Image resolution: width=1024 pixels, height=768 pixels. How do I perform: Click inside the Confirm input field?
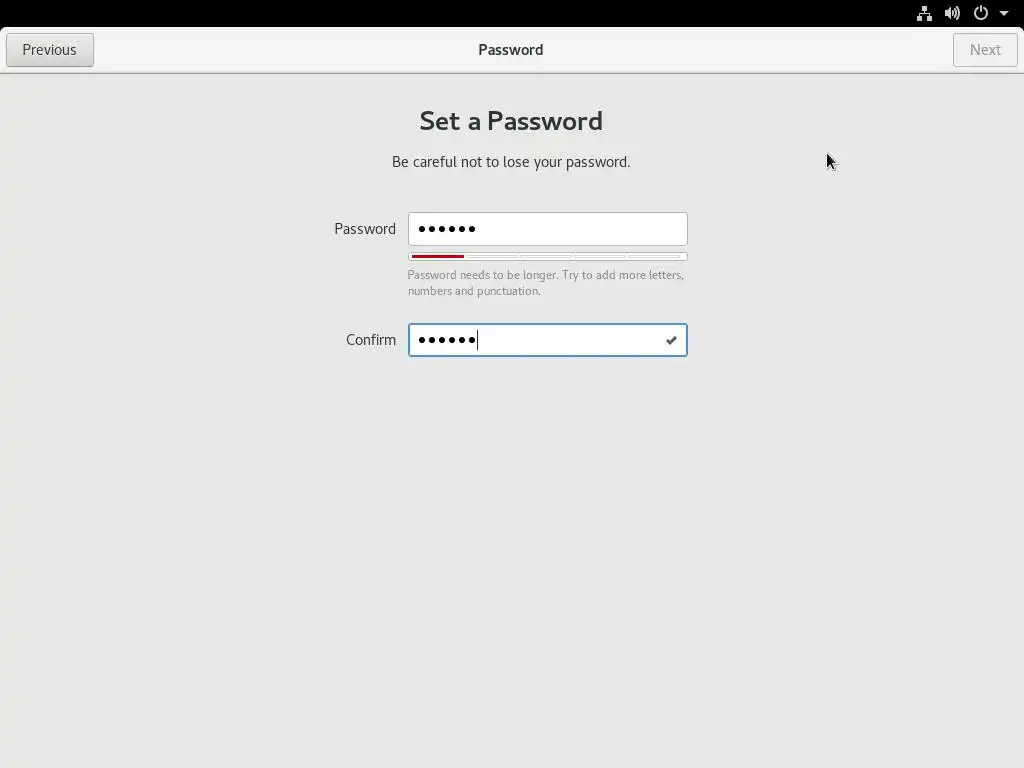coord(560,340)
